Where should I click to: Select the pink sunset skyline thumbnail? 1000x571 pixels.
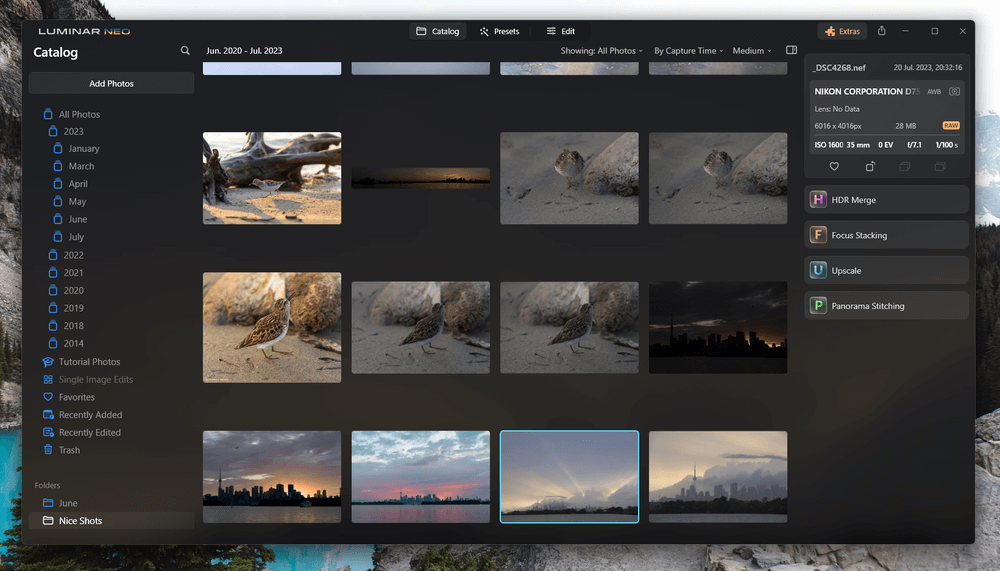pos(420,476)
